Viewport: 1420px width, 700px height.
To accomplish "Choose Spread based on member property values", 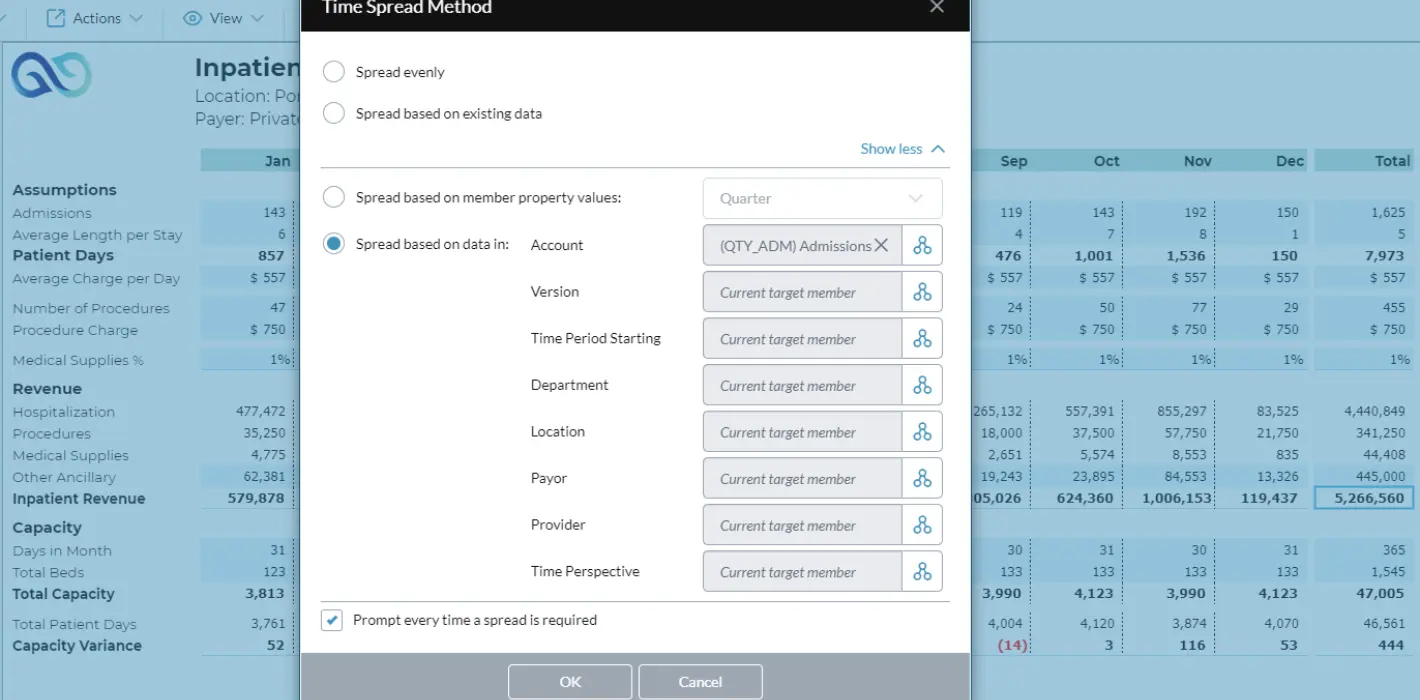I will [x=334, y=197].
